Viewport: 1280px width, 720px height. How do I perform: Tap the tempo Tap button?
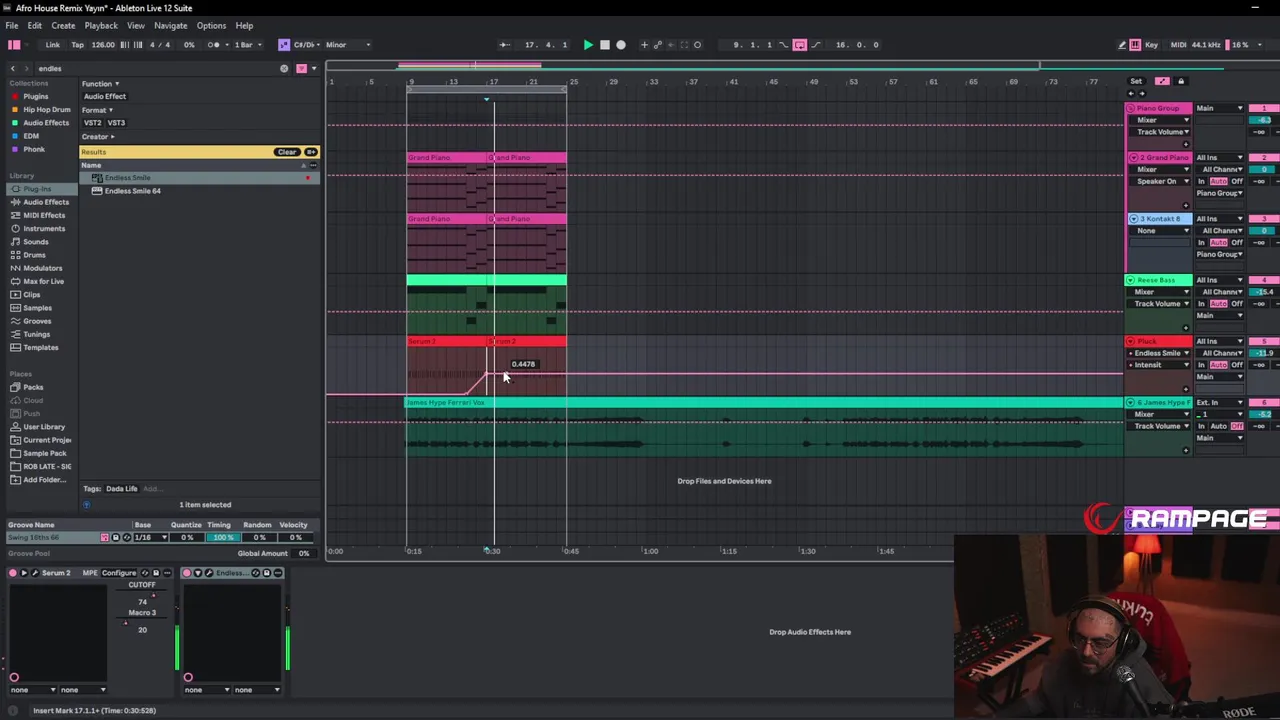[77, 44]
